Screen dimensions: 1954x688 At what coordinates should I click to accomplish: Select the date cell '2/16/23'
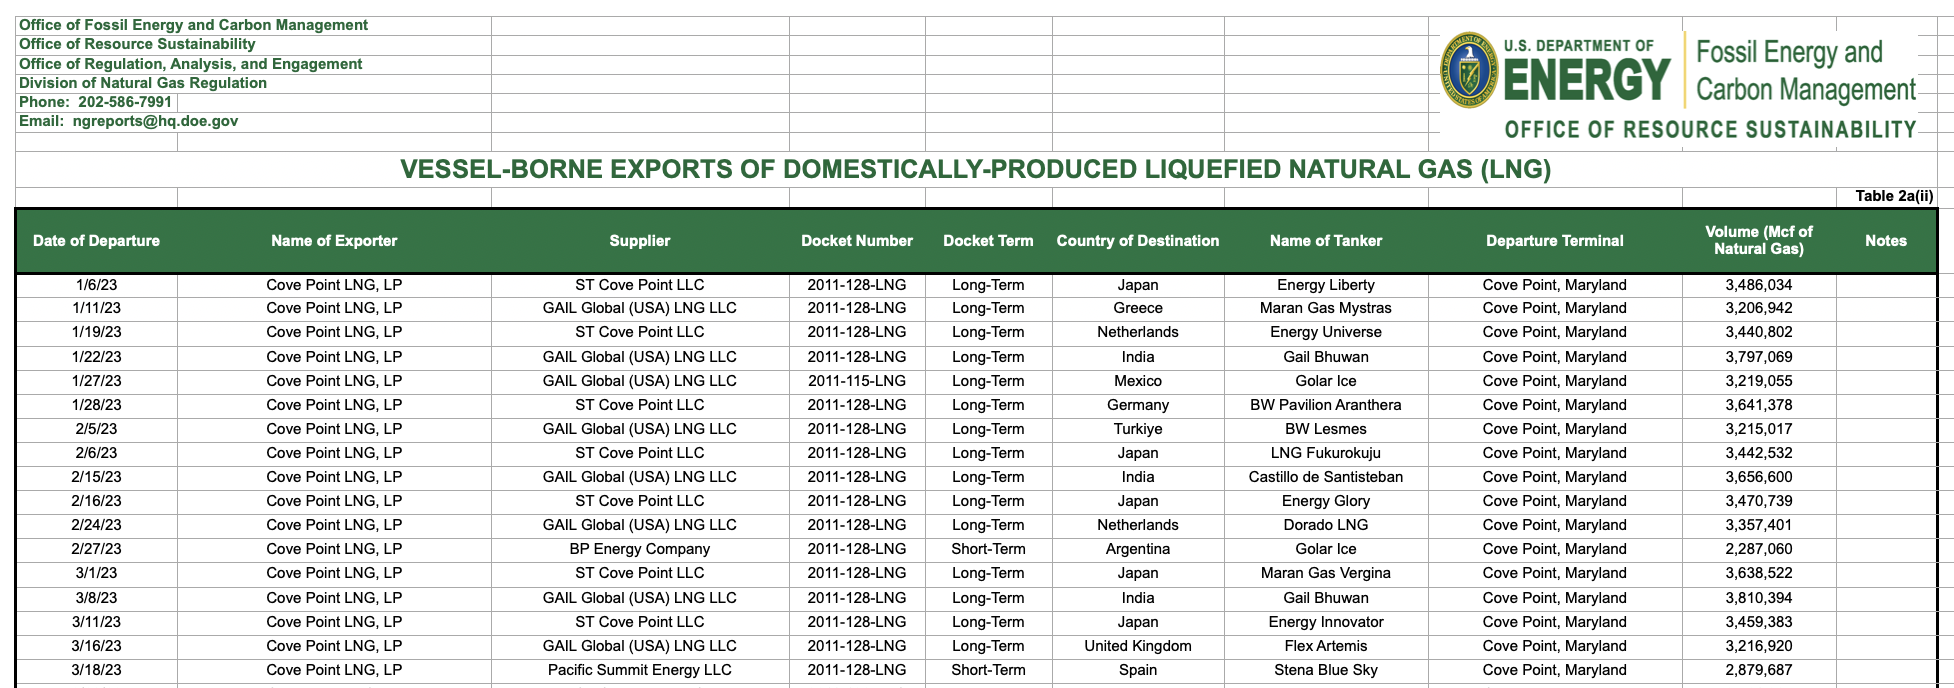coord(96,501)
